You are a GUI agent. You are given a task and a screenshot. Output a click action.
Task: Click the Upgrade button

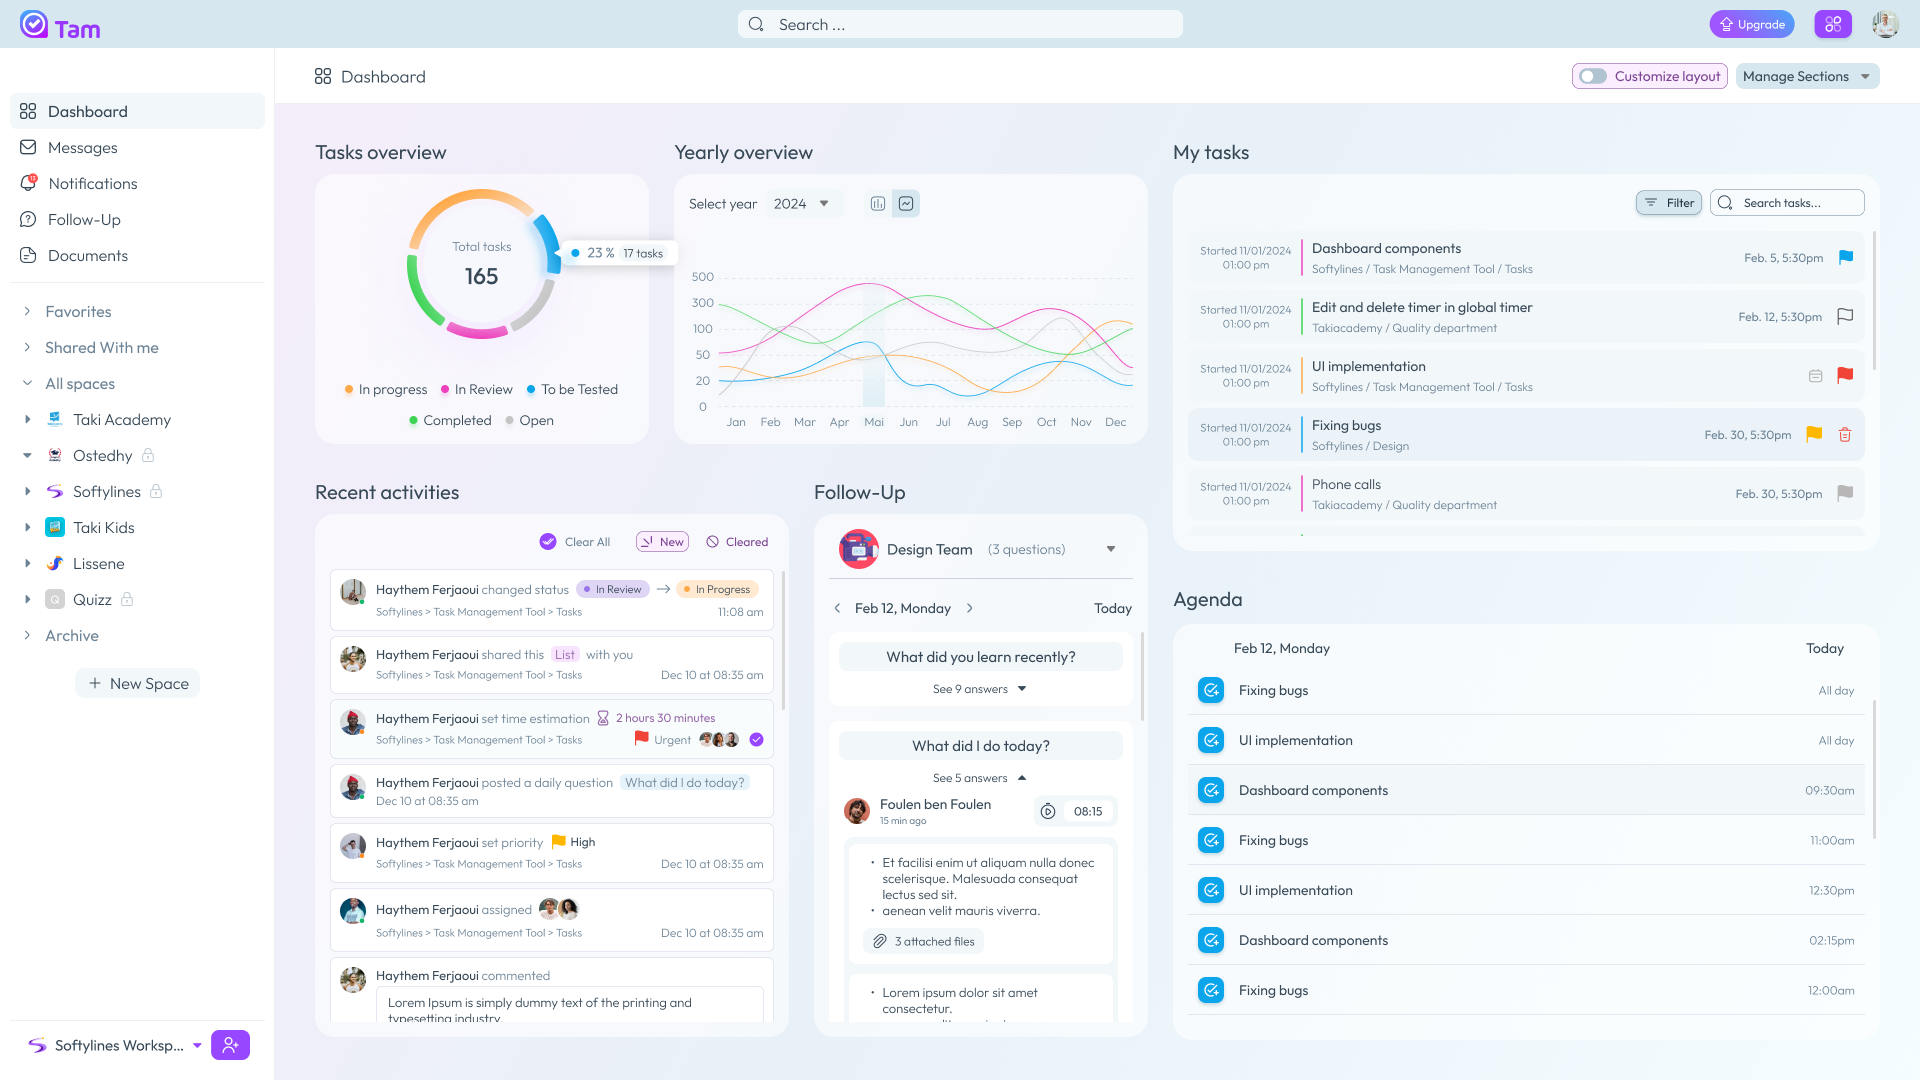1752,24
